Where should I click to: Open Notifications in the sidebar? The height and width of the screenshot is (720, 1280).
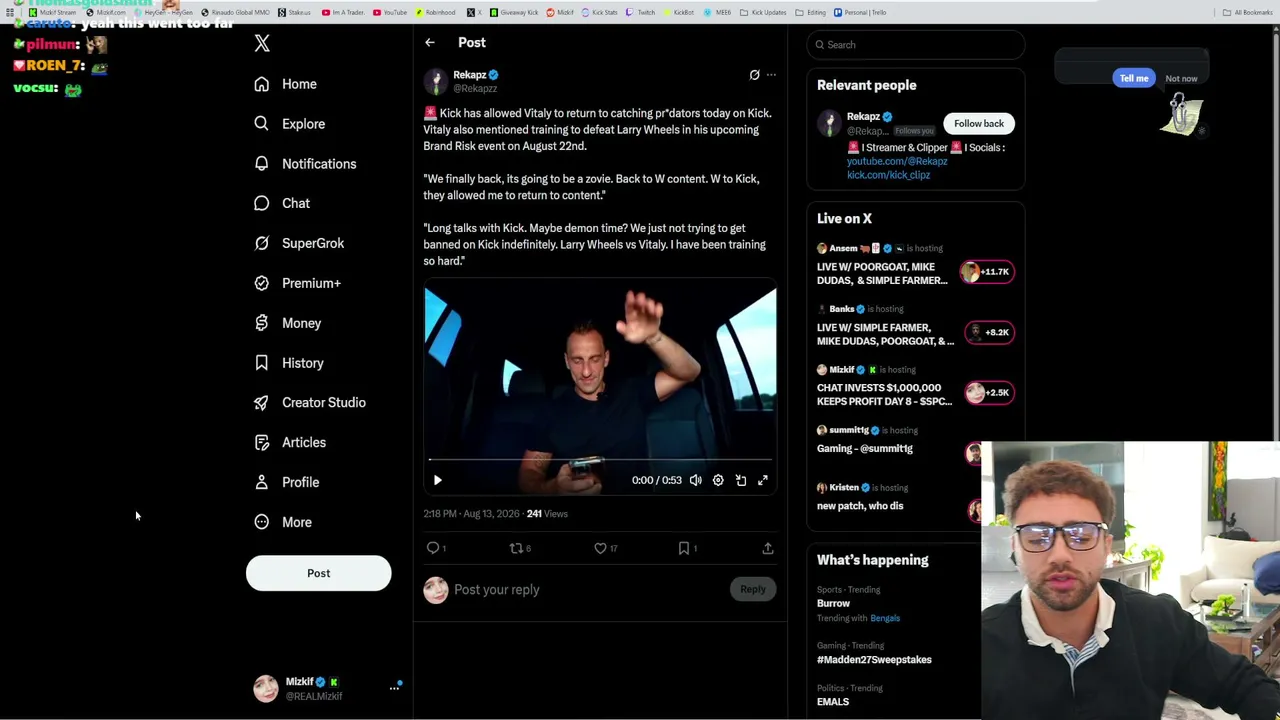click(305, 164)
